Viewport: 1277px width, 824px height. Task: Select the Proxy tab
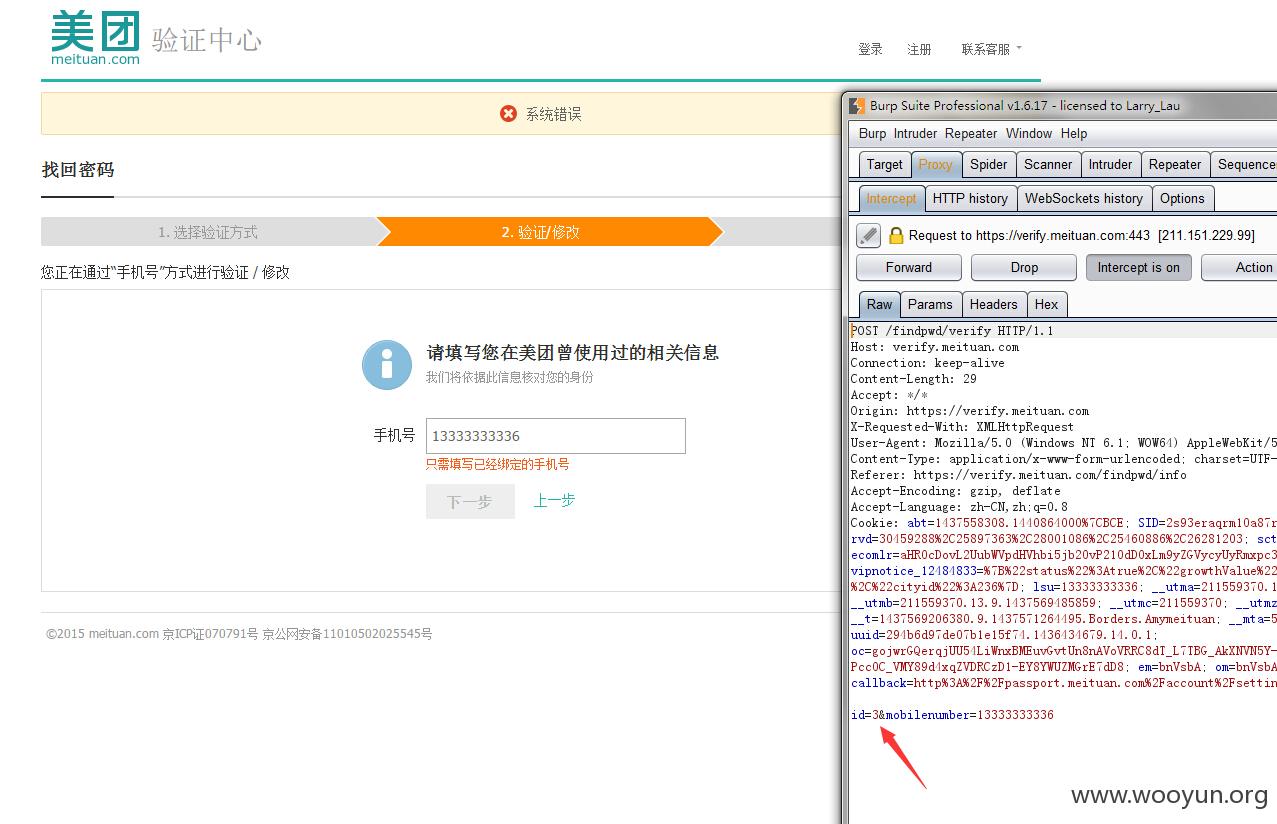(935, 164)
